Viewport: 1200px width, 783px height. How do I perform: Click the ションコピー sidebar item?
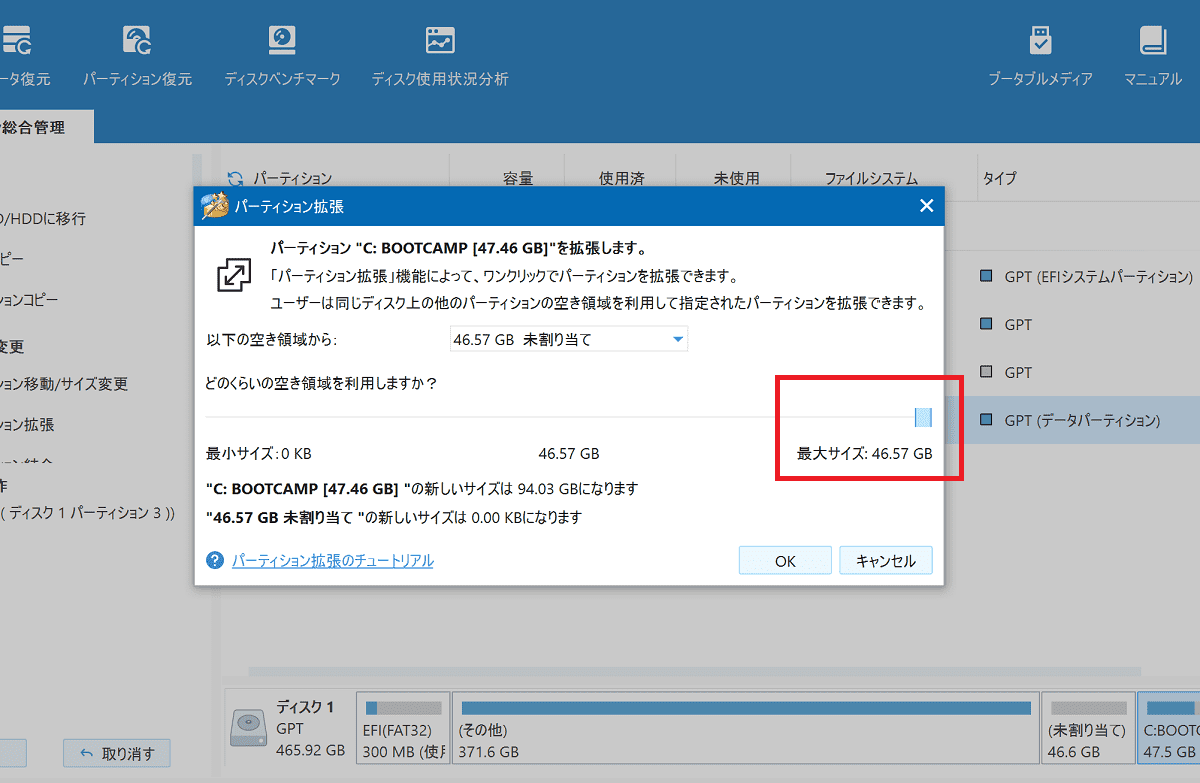pyautogui.click(x=29, y=300)
